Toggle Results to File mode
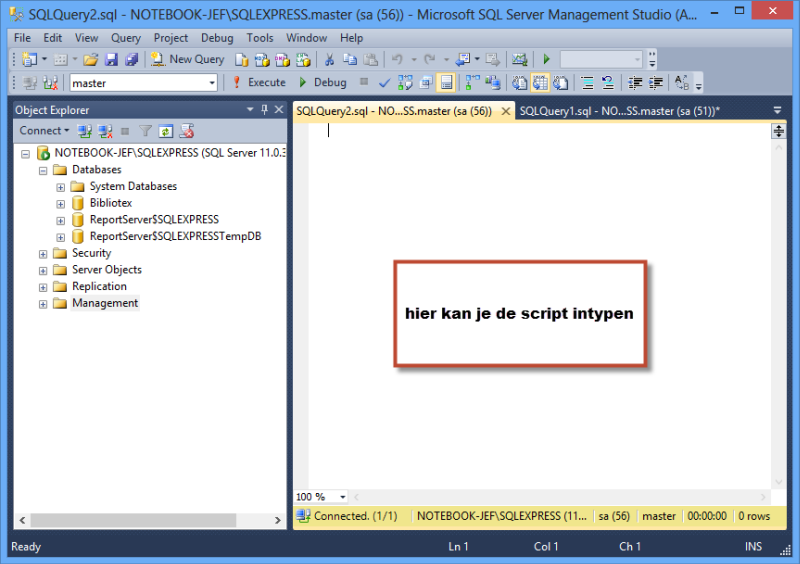The image size is (800, 564). click(x=560, y=83)
